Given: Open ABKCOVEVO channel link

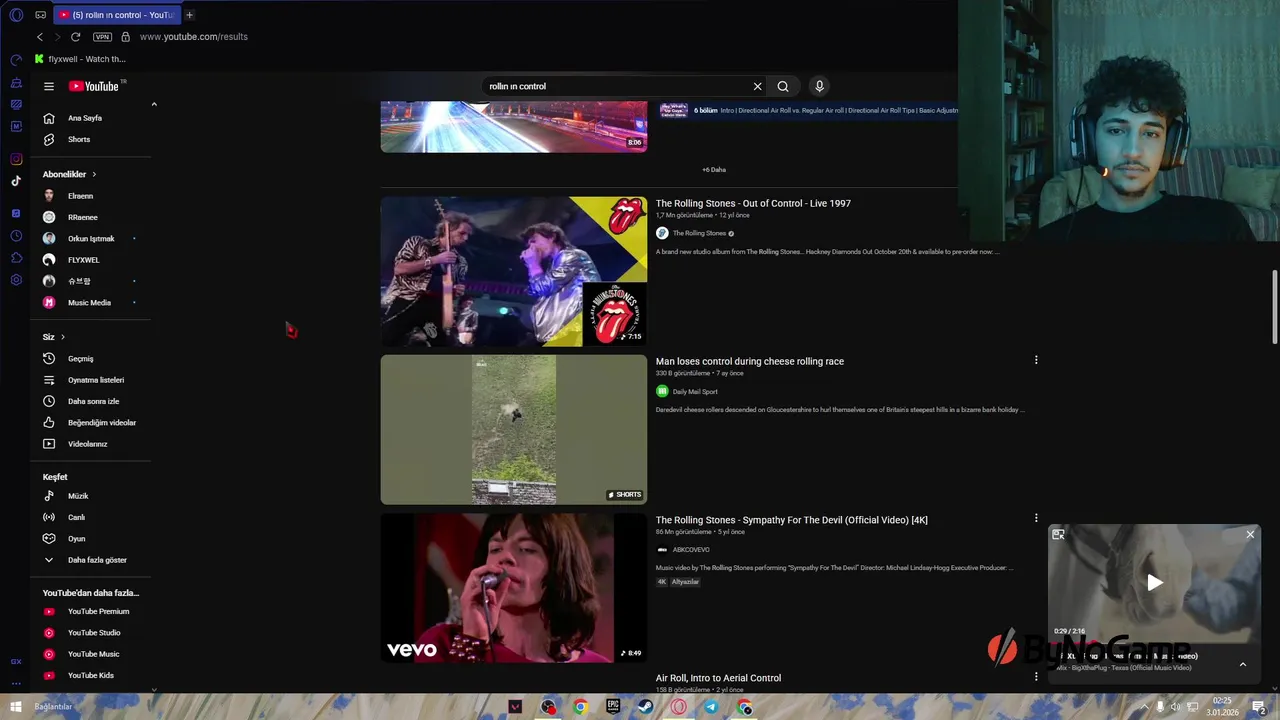Looking at the screenshot, I should [691, 550].
